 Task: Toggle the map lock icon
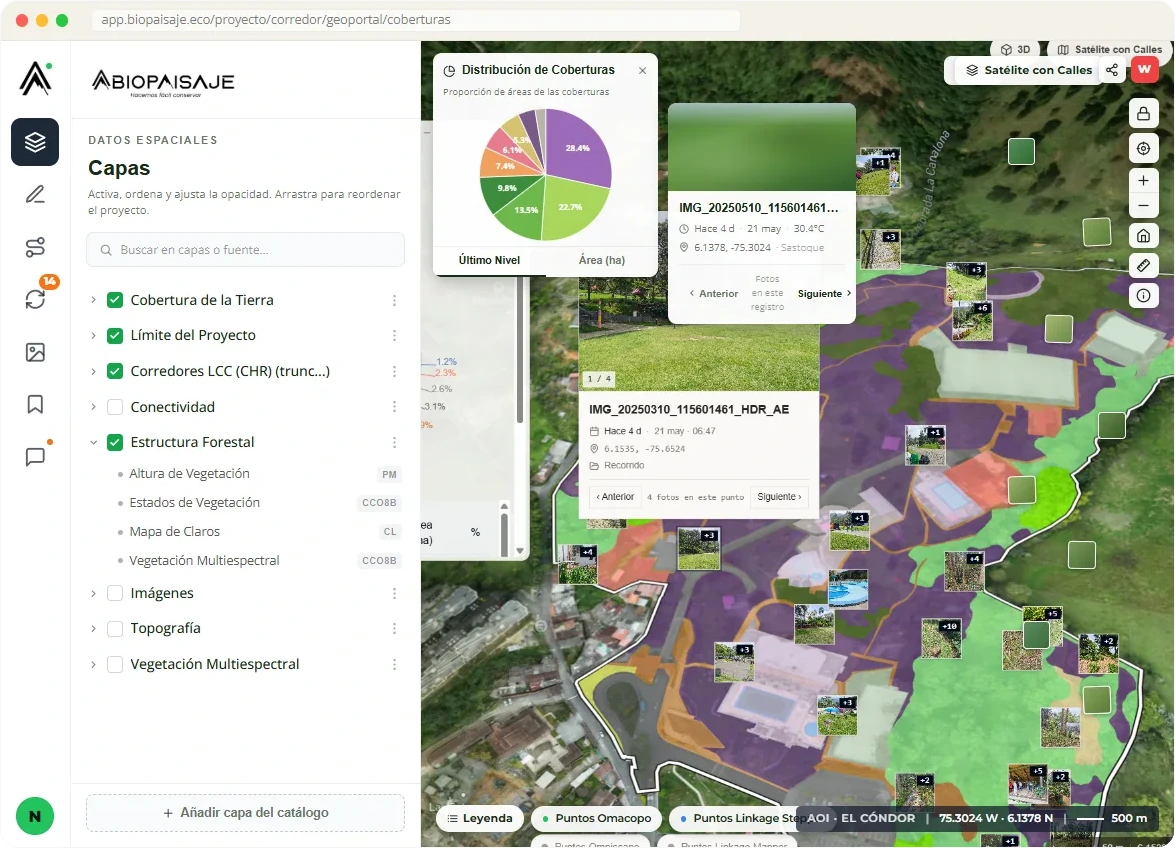point(1144,114)
